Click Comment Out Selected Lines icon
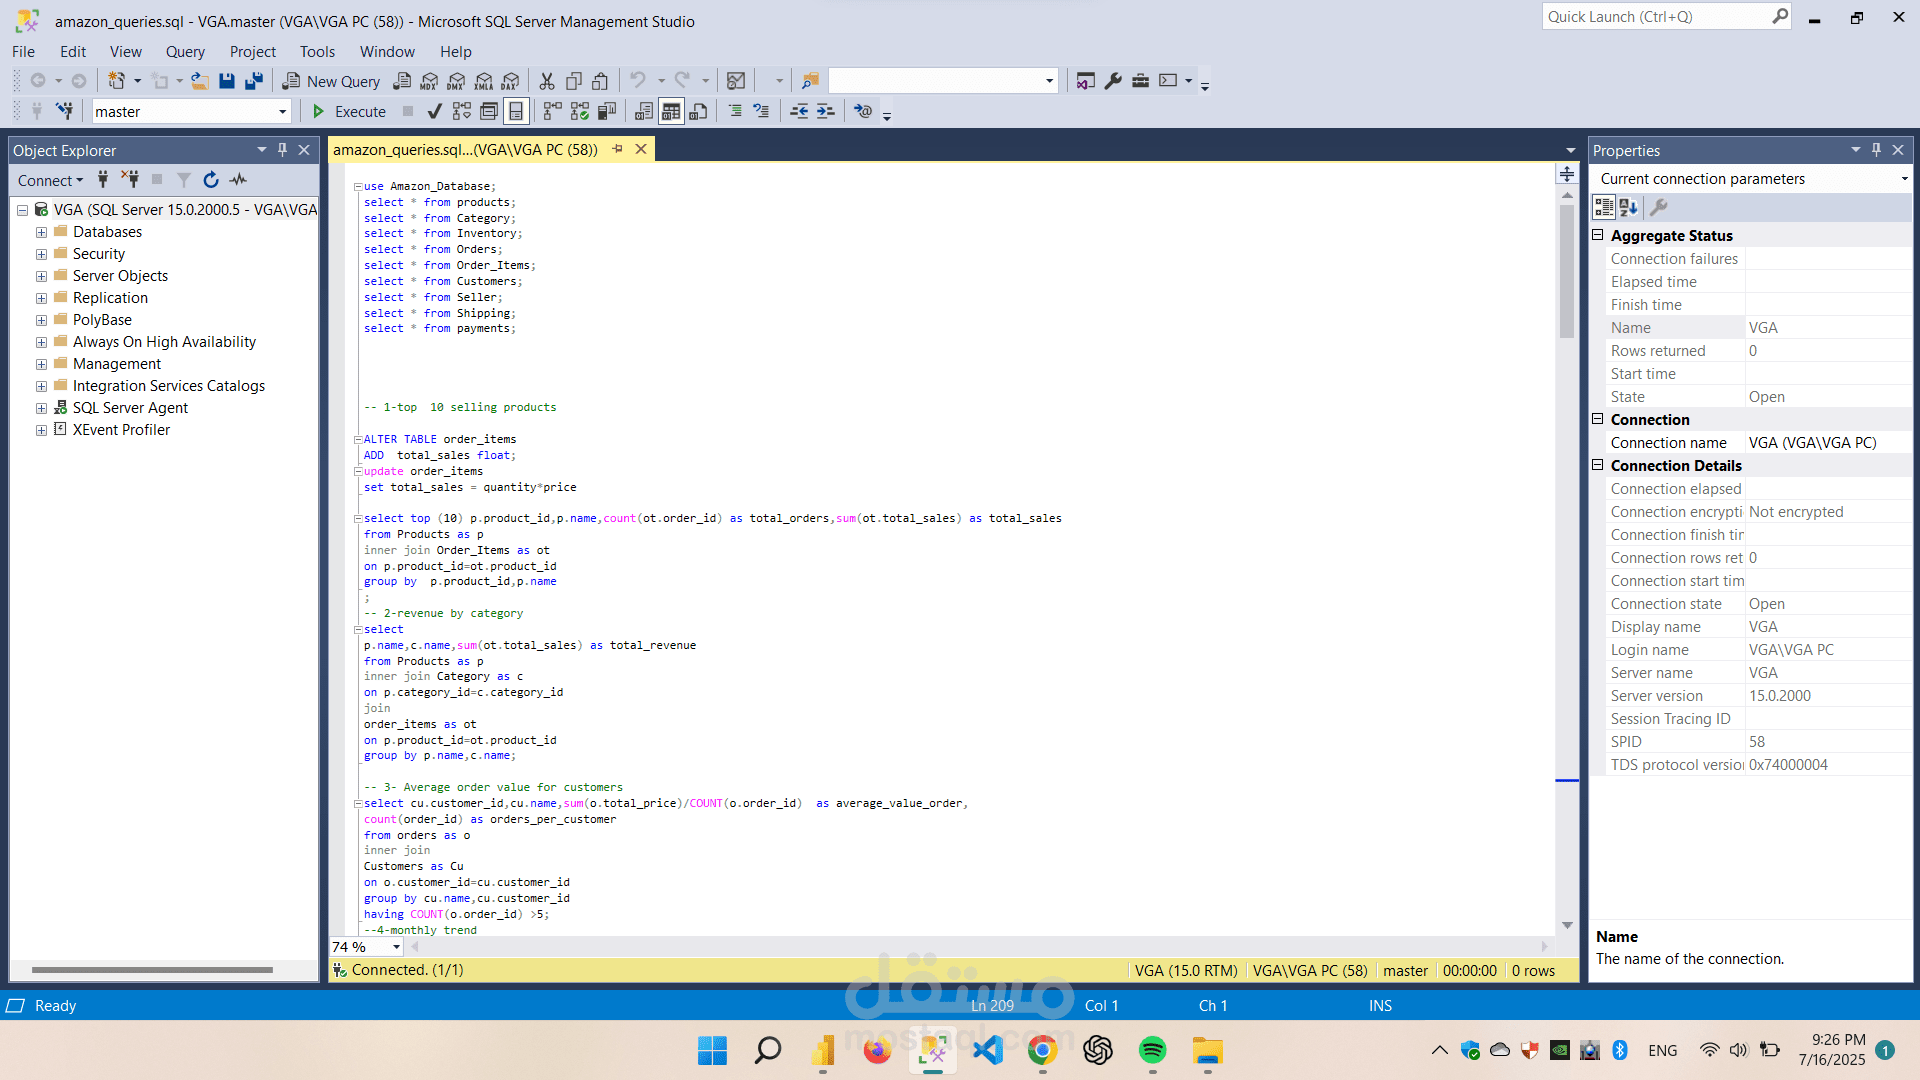The height and width of the screenshot is (1080, 1920). [735, 111]
